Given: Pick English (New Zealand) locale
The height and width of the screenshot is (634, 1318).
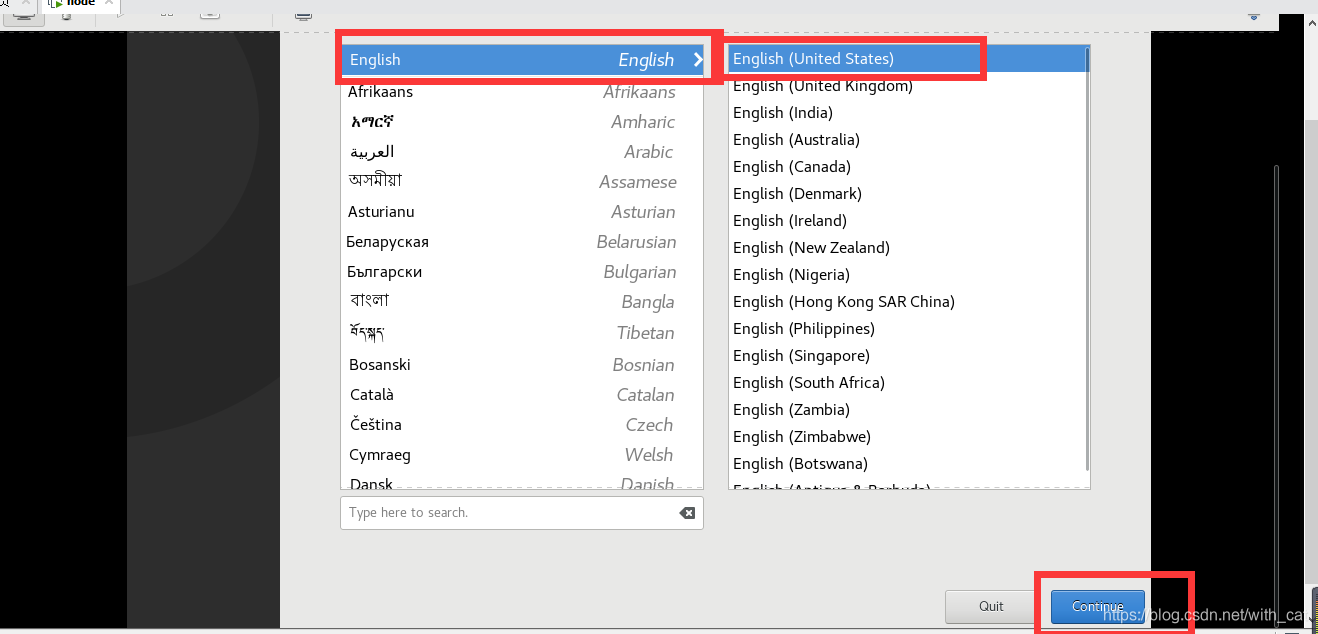Looking at the screenshot, I should [x=907, y=248].
